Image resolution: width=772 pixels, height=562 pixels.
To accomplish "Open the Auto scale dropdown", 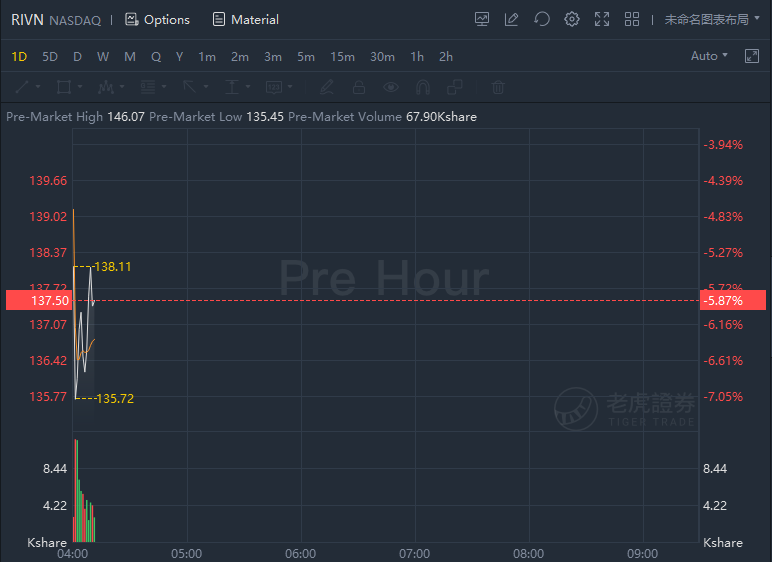I will [x=709, y=56].
